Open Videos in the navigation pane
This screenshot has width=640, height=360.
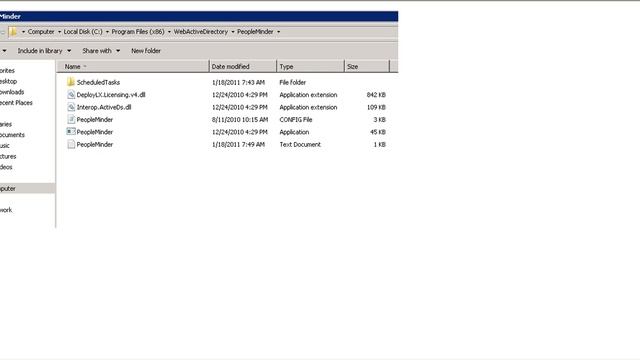pyautogui.click(x=6, y=167)
